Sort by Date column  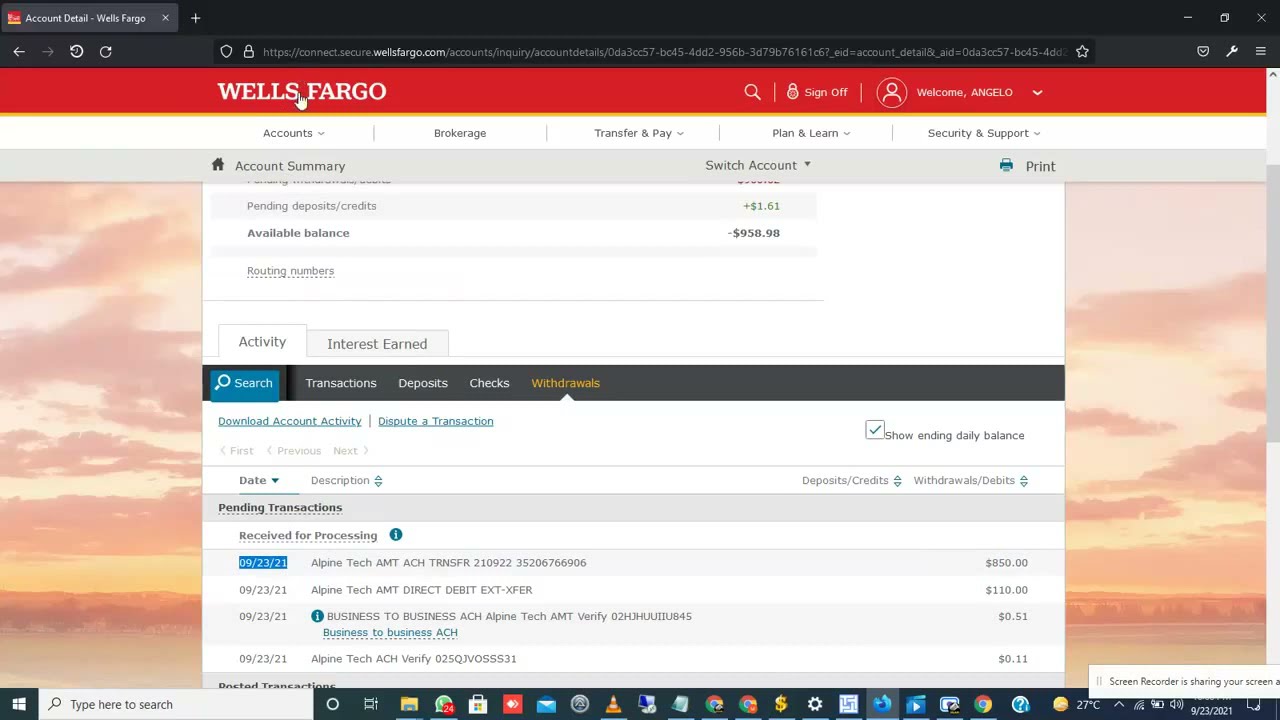tap(259, 480)
